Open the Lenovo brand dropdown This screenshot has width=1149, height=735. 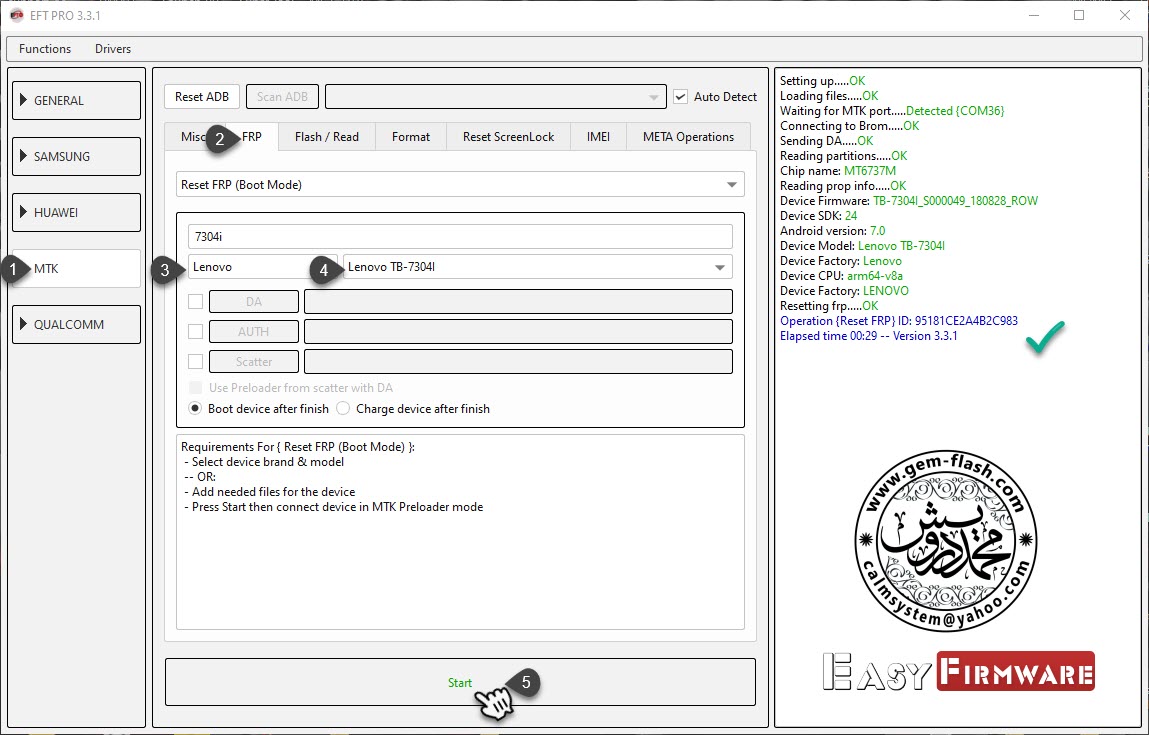pos(262,267)
